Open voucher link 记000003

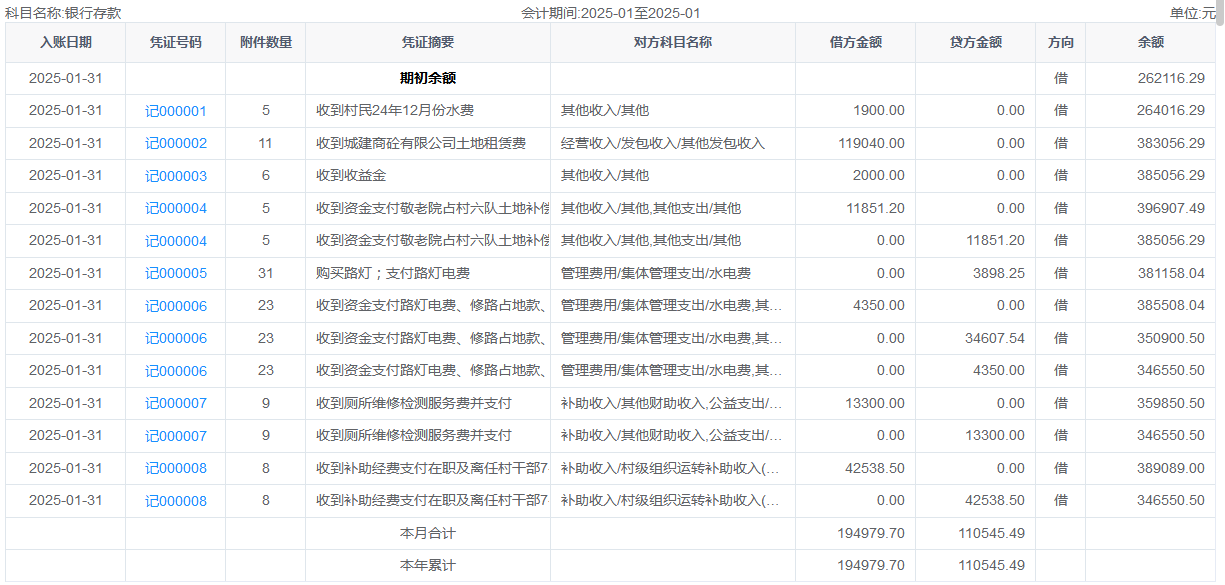pyautogui.click(x=176, y=176)
